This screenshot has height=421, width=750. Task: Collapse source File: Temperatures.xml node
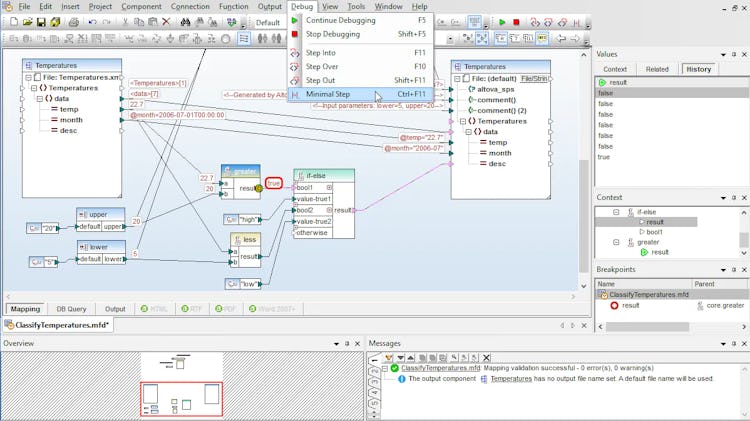(28, 78)
